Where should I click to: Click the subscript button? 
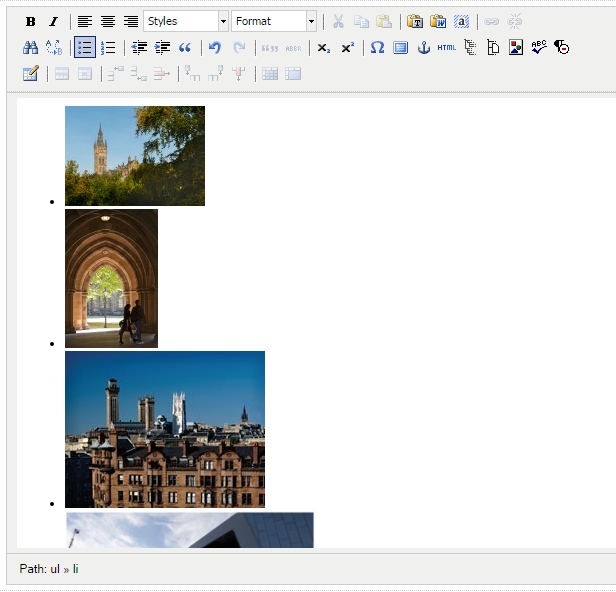pyautogui.click(x=323, y=47)
